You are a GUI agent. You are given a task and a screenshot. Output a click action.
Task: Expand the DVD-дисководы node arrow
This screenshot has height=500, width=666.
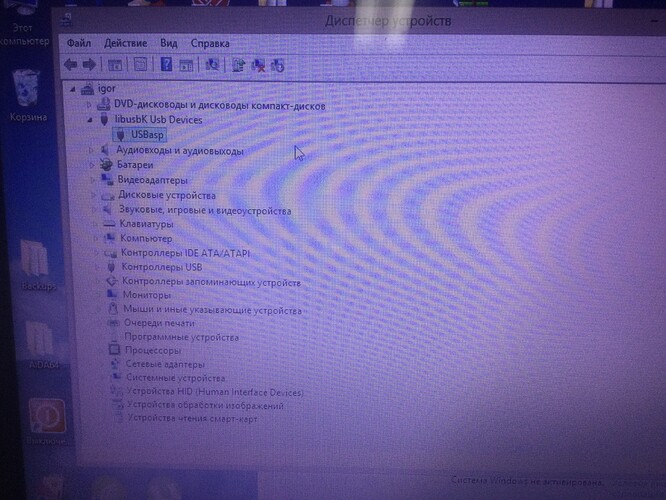(88, 105)
